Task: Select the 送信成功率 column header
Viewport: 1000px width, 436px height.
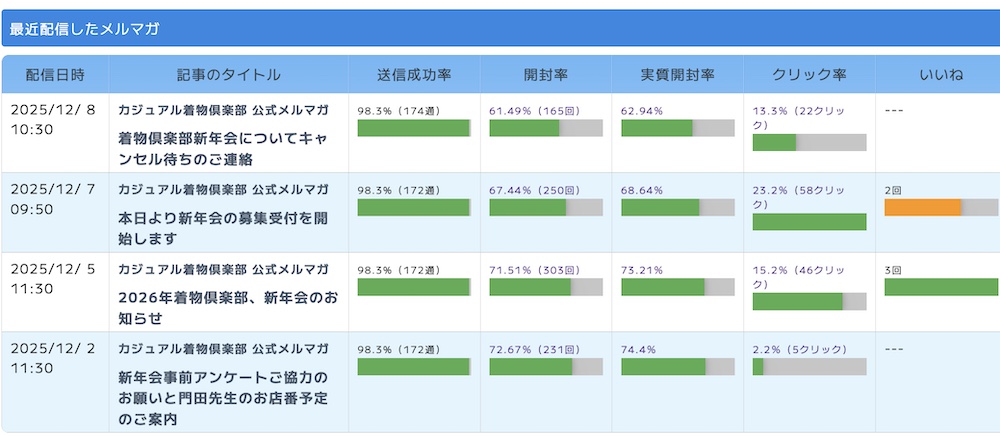Action: coord(414,75)
